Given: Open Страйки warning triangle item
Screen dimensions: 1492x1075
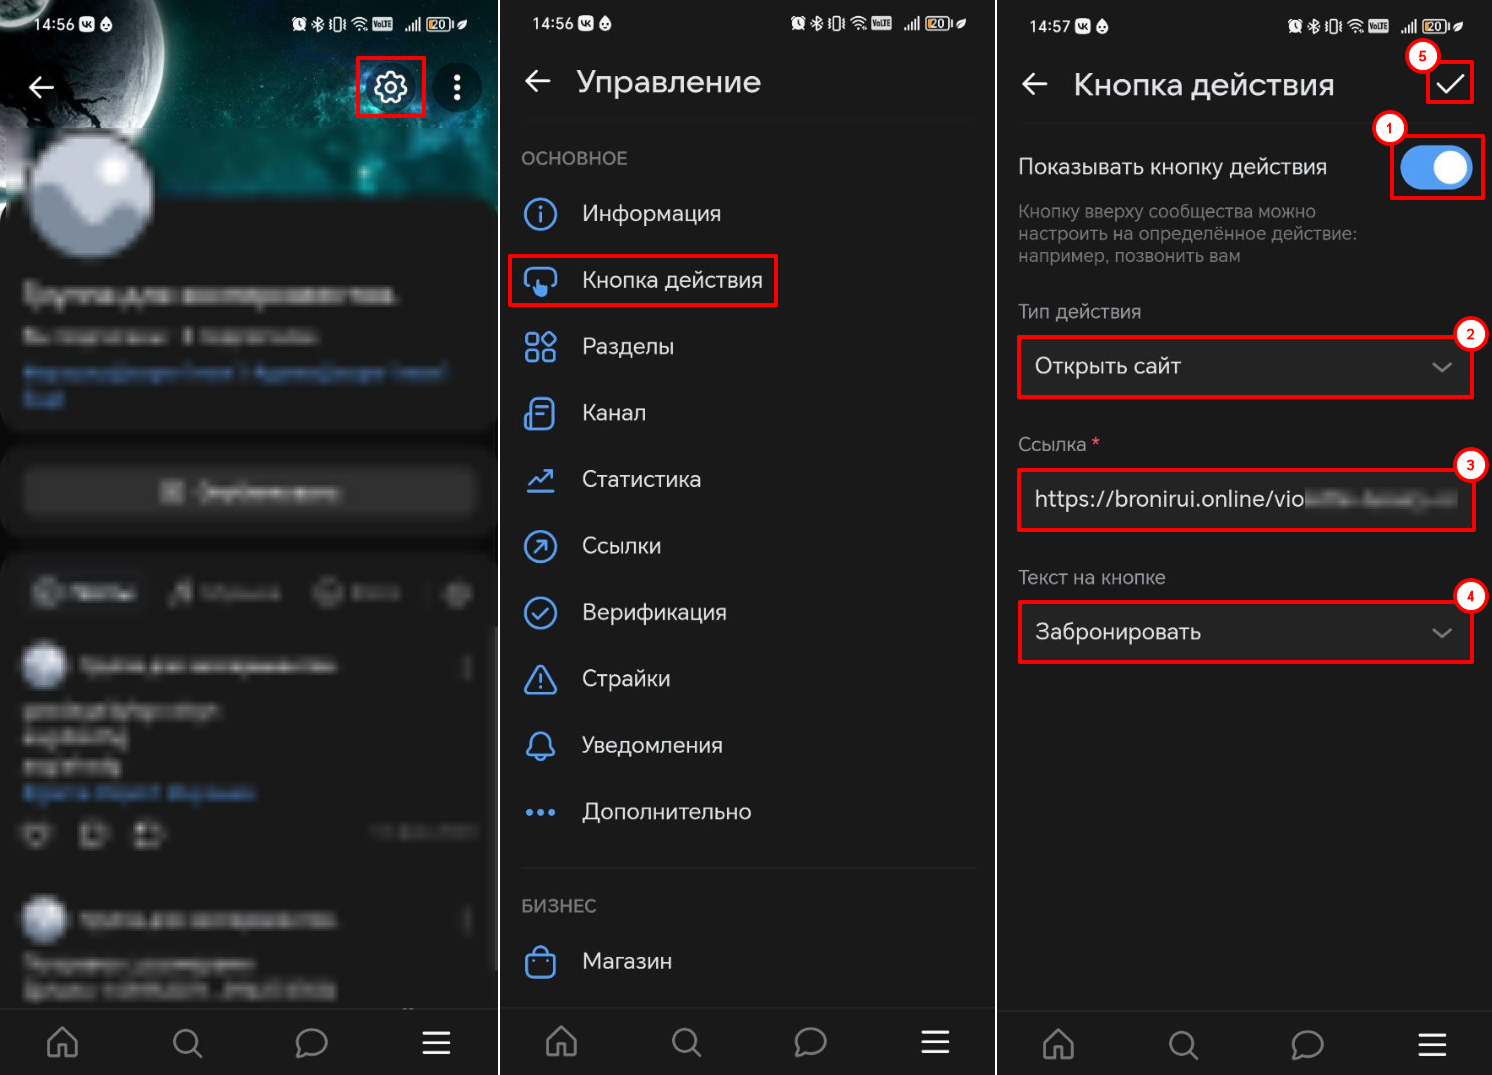Looking at the screenshot, I should 625,679.
